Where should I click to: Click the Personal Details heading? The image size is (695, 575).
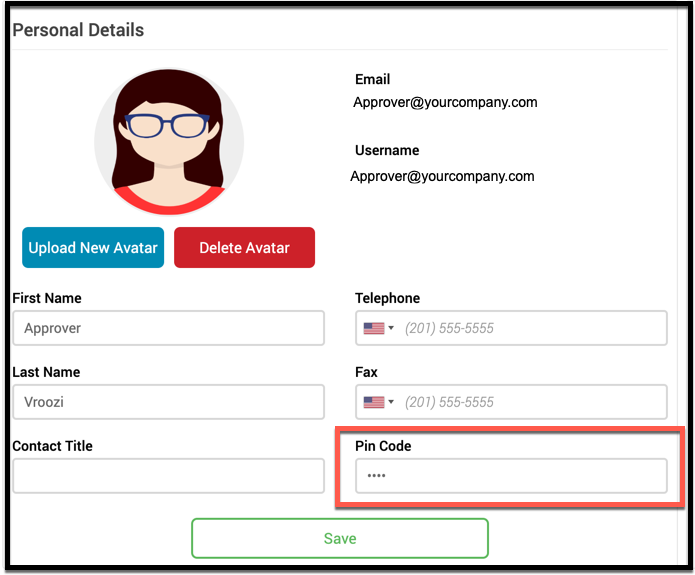pos(78,30)
